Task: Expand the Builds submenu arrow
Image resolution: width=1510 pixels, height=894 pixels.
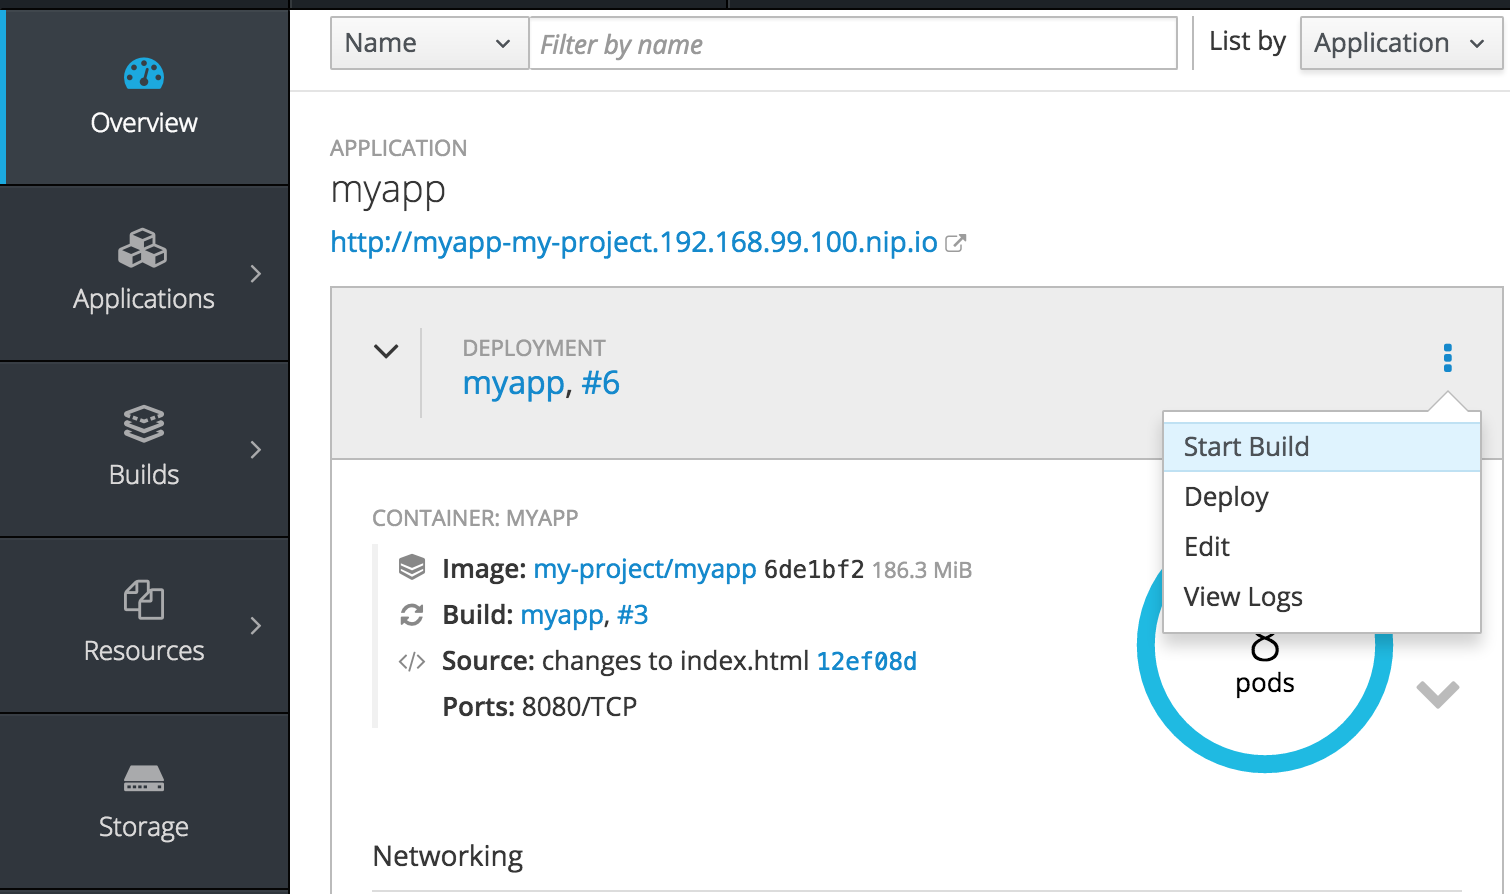Action: 256,450
